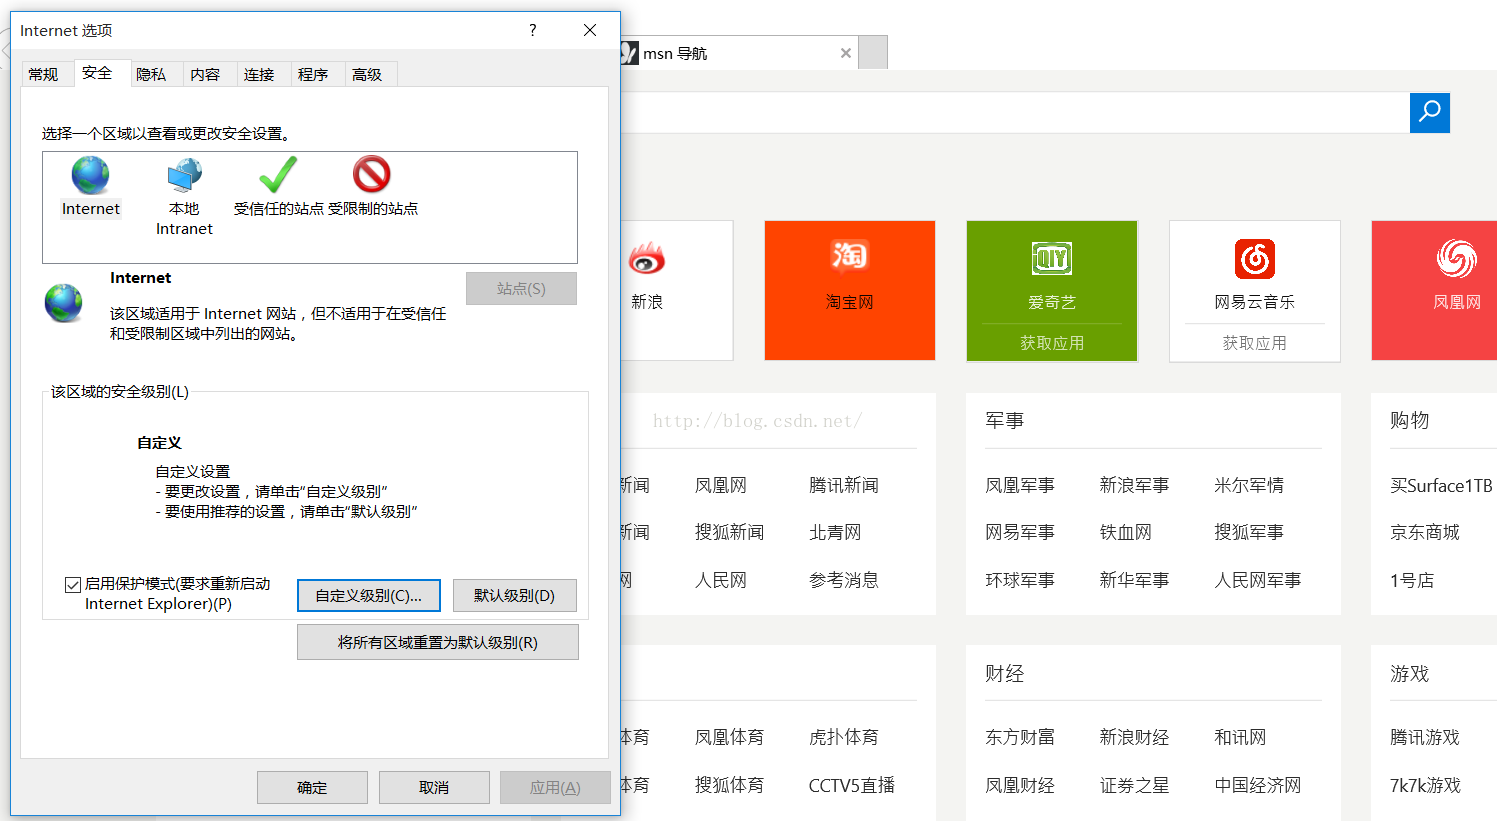Open the 证券之星 link
Screen dimensions: 1497x821
point(1134,785)
